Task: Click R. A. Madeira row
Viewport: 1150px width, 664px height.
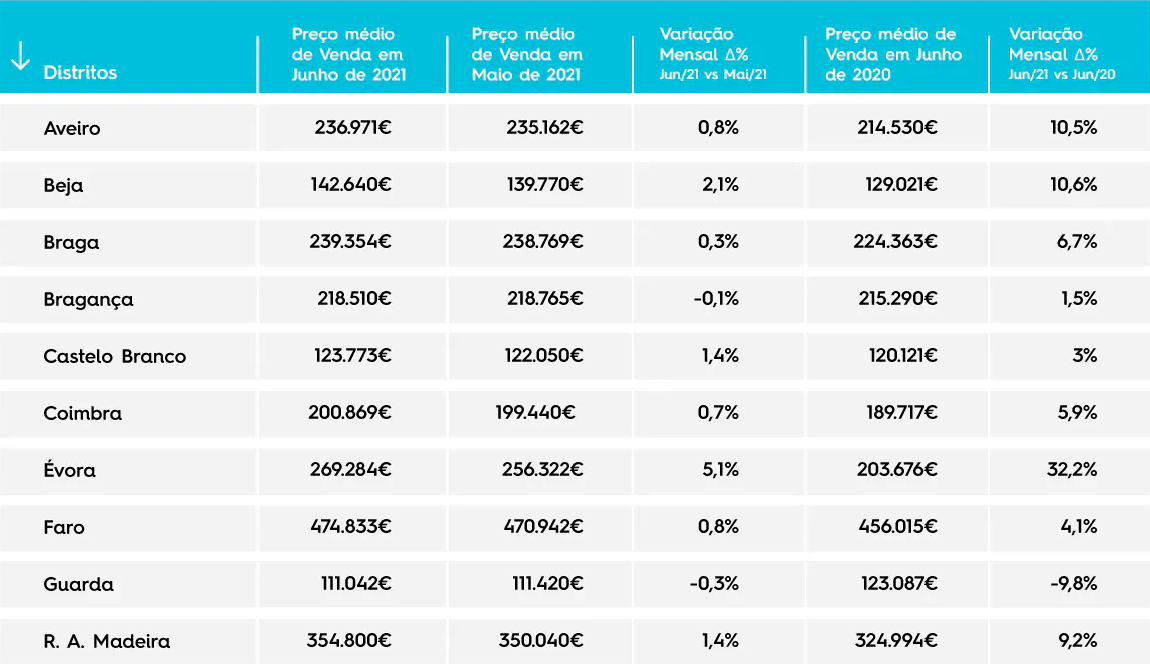Action: [x=106, y=641]
